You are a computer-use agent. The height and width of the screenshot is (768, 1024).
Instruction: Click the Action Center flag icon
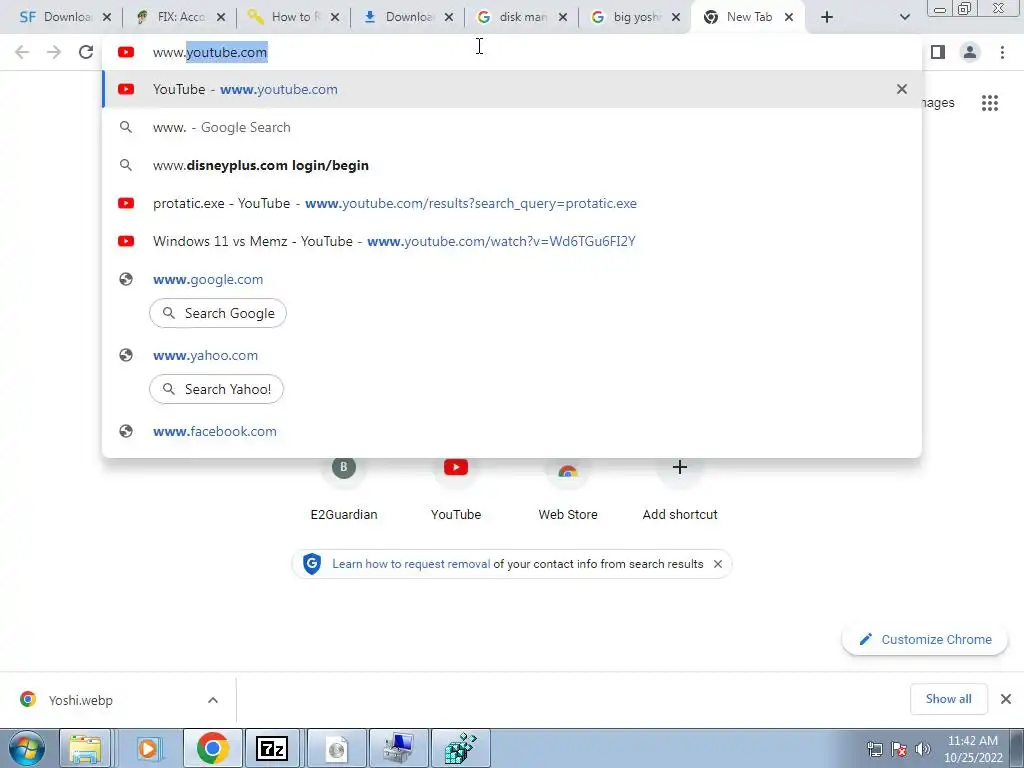point(899,749)
